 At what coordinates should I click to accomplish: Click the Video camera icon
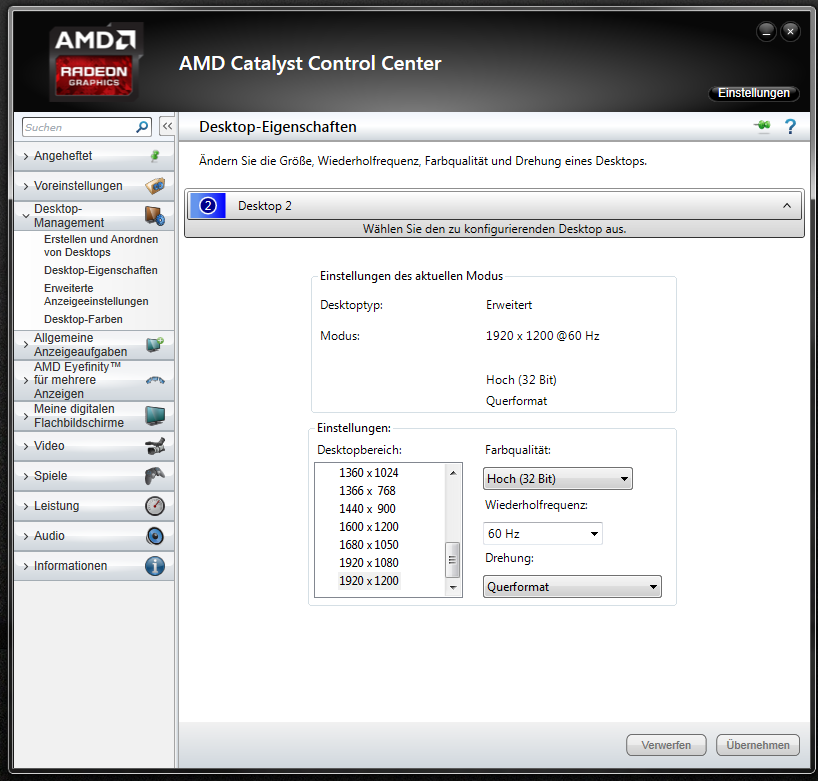(x=155, y=446)
